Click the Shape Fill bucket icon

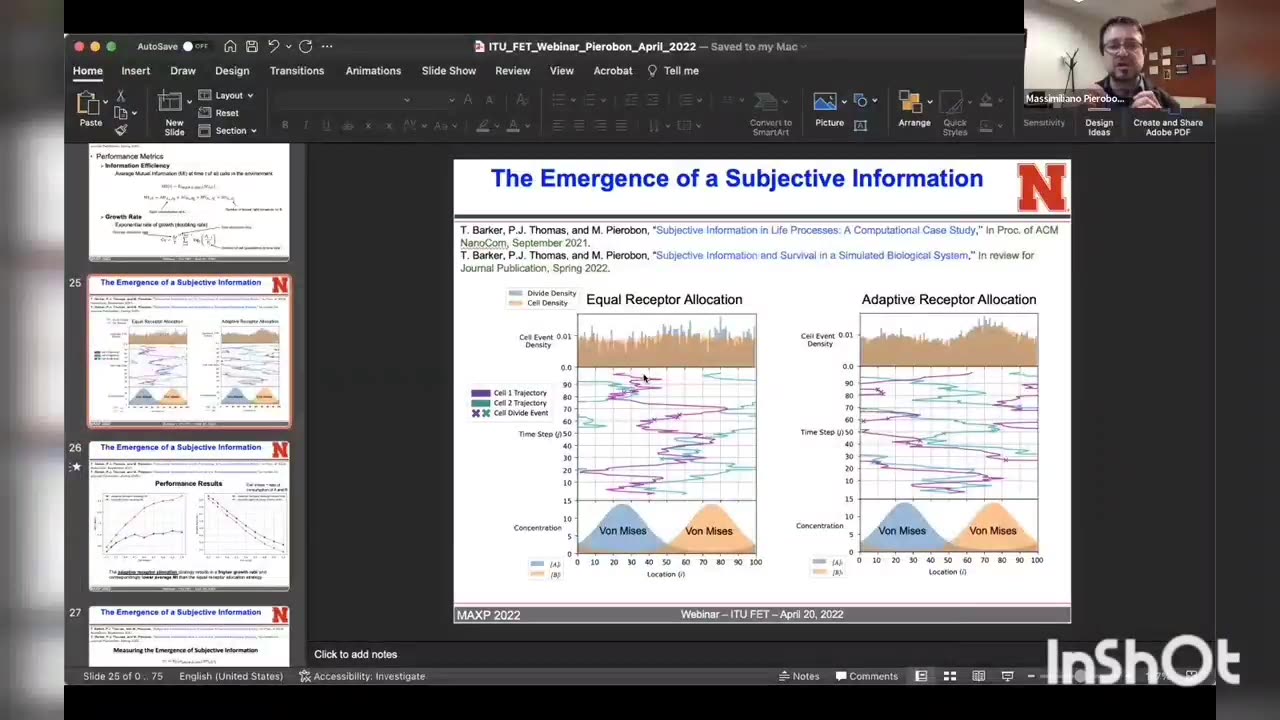pos(985,100)
